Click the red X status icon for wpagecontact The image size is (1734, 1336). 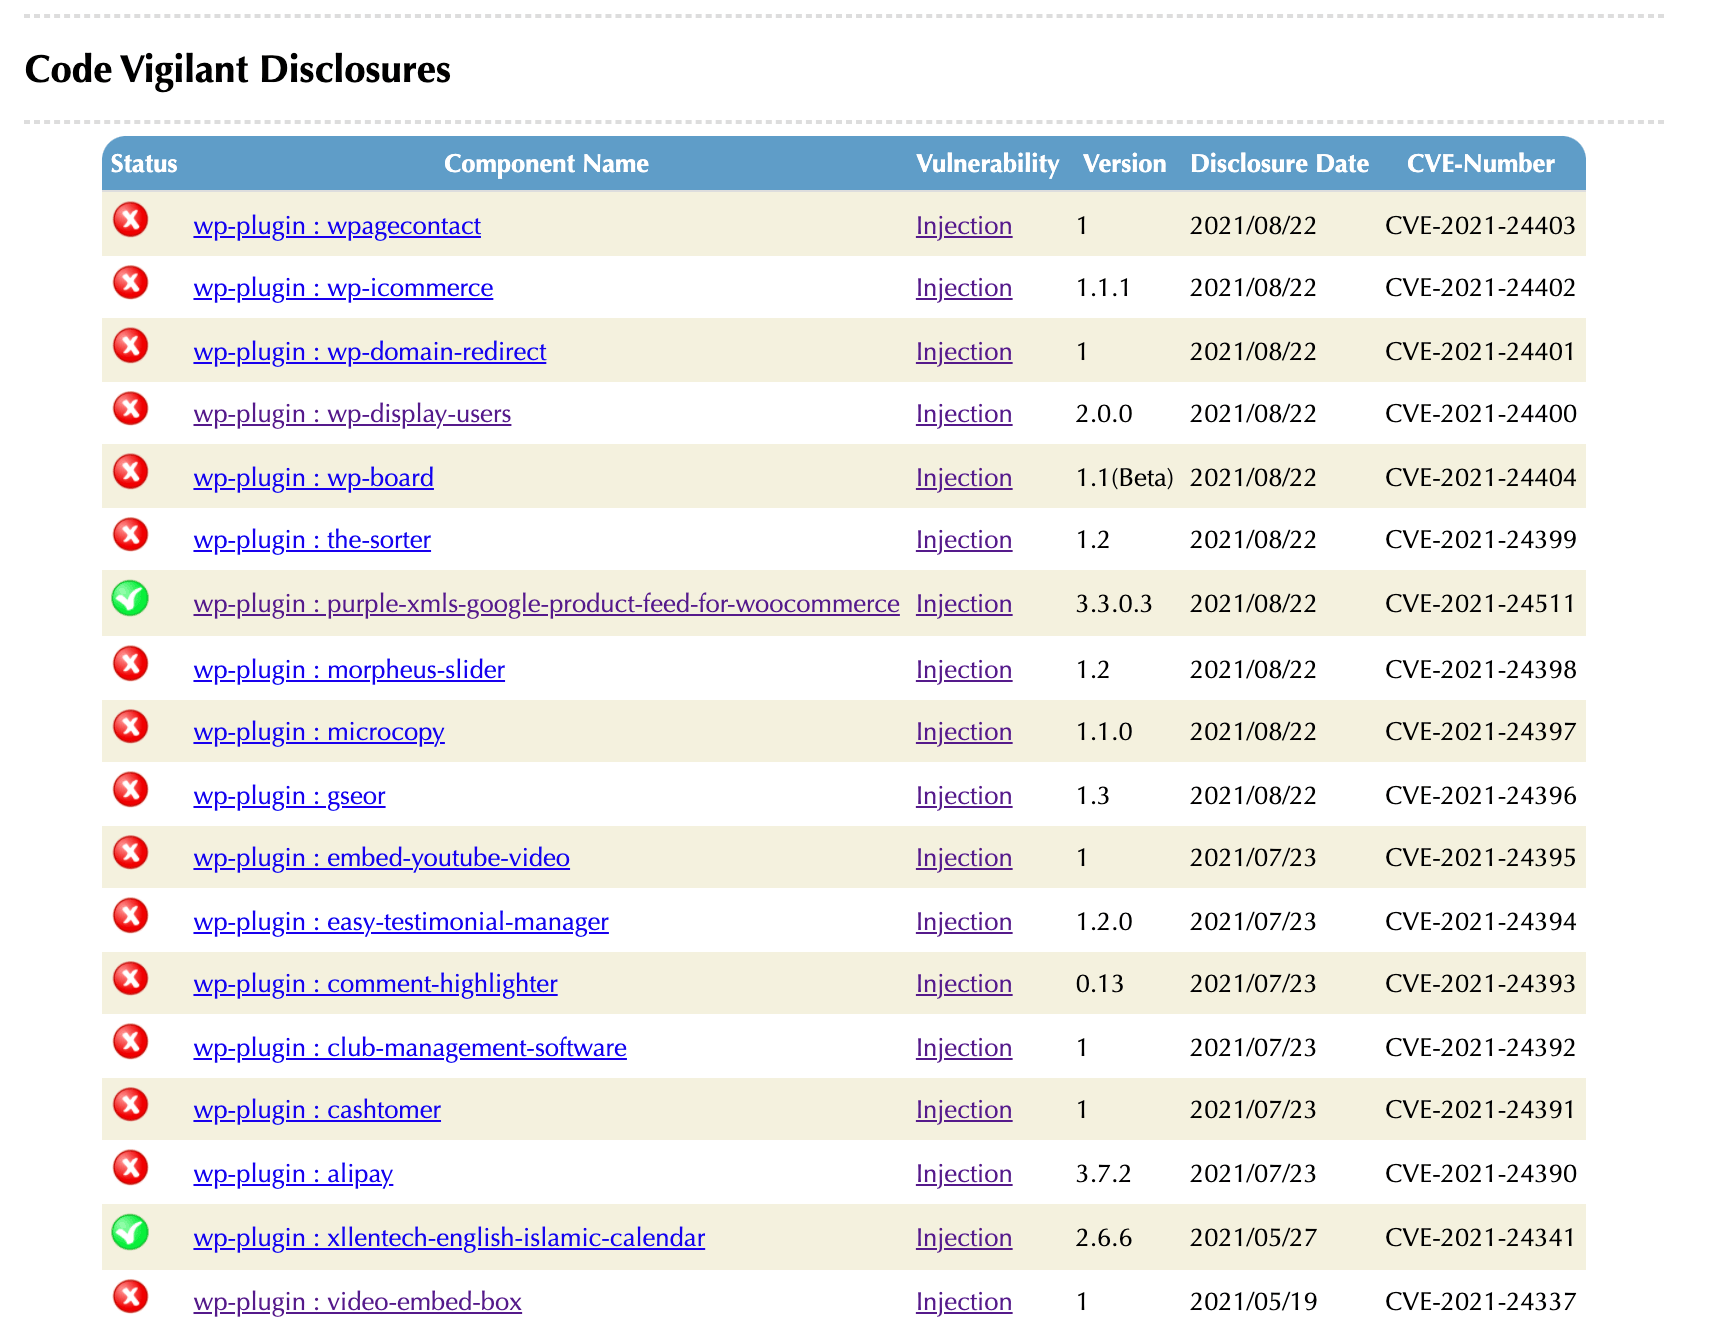tap(130, 219)
